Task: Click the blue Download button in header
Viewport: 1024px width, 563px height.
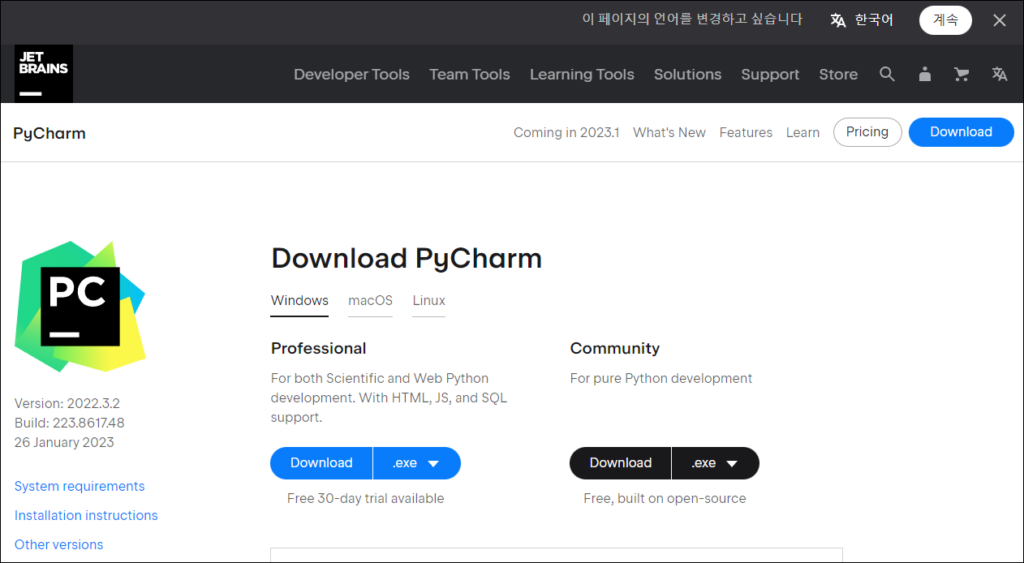Action: tap(961, 132)
